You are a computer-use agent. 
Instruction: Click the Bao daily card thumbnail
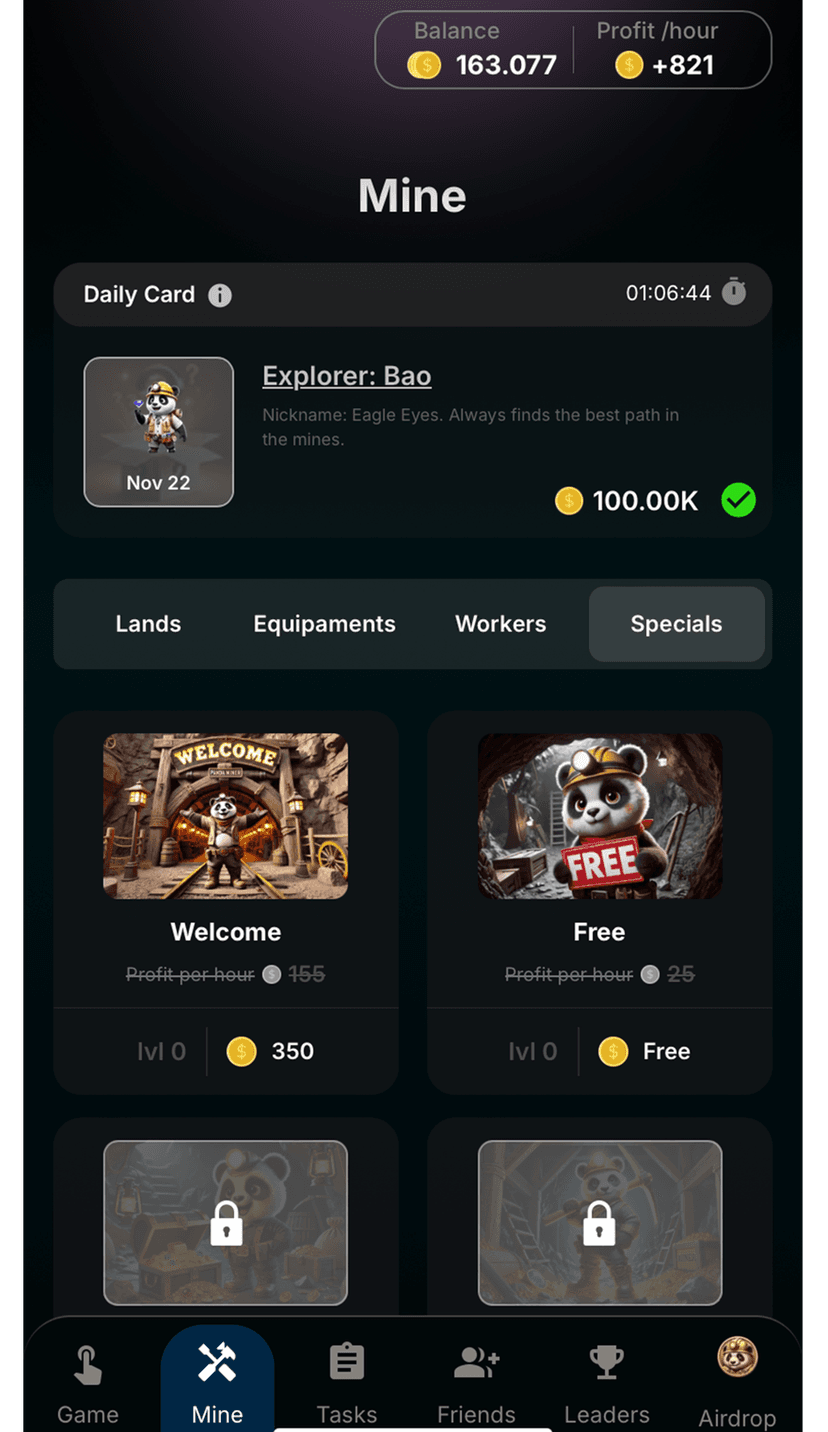pos(158,432)
